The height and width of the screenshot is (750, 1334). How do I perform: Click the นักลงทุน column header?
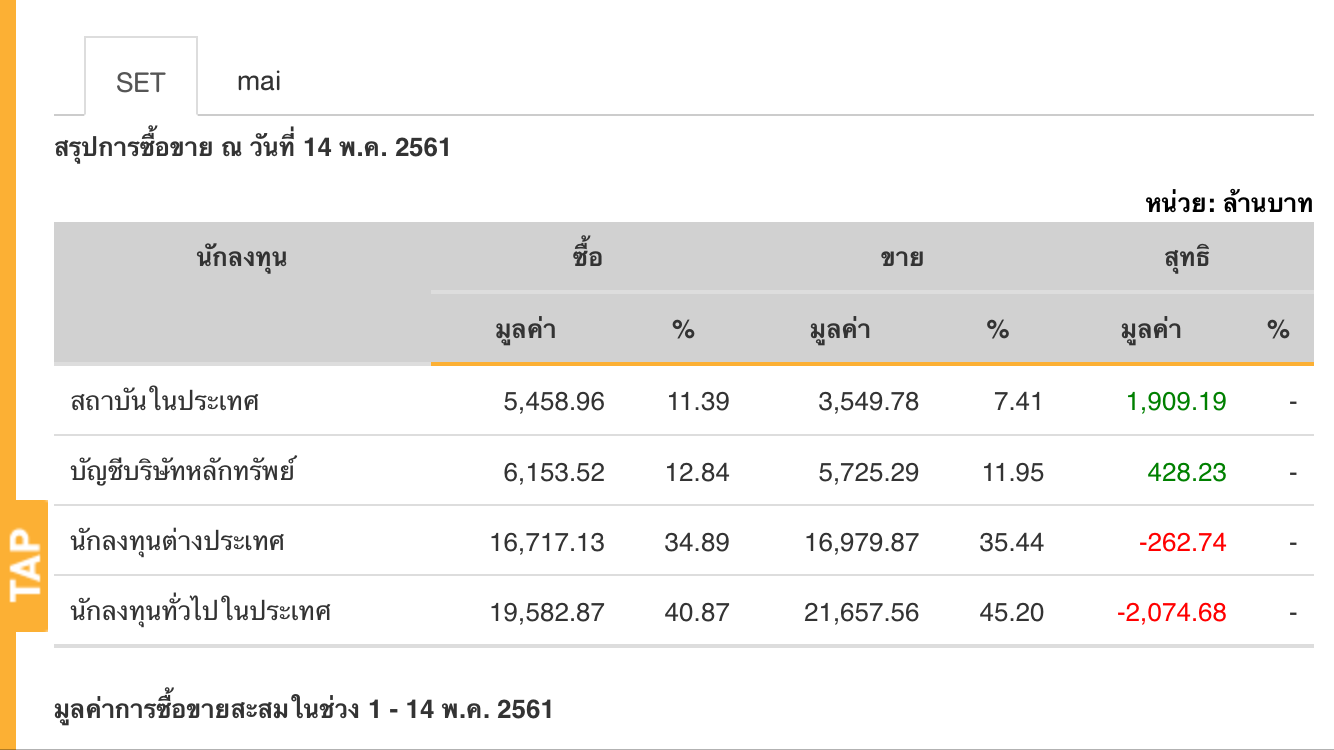coord(242,258)
